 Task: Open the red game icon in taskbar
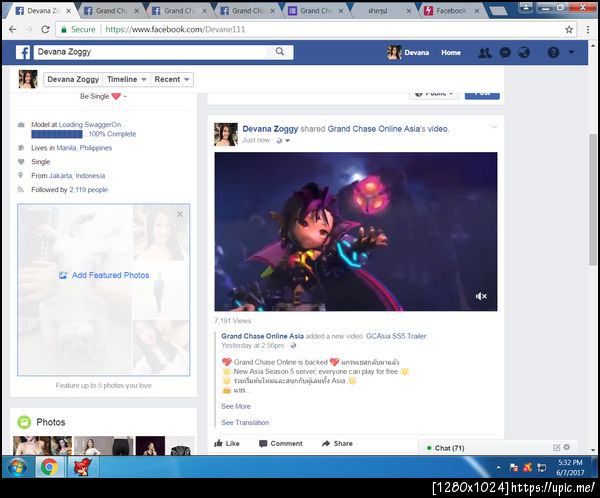click(82, 467)
